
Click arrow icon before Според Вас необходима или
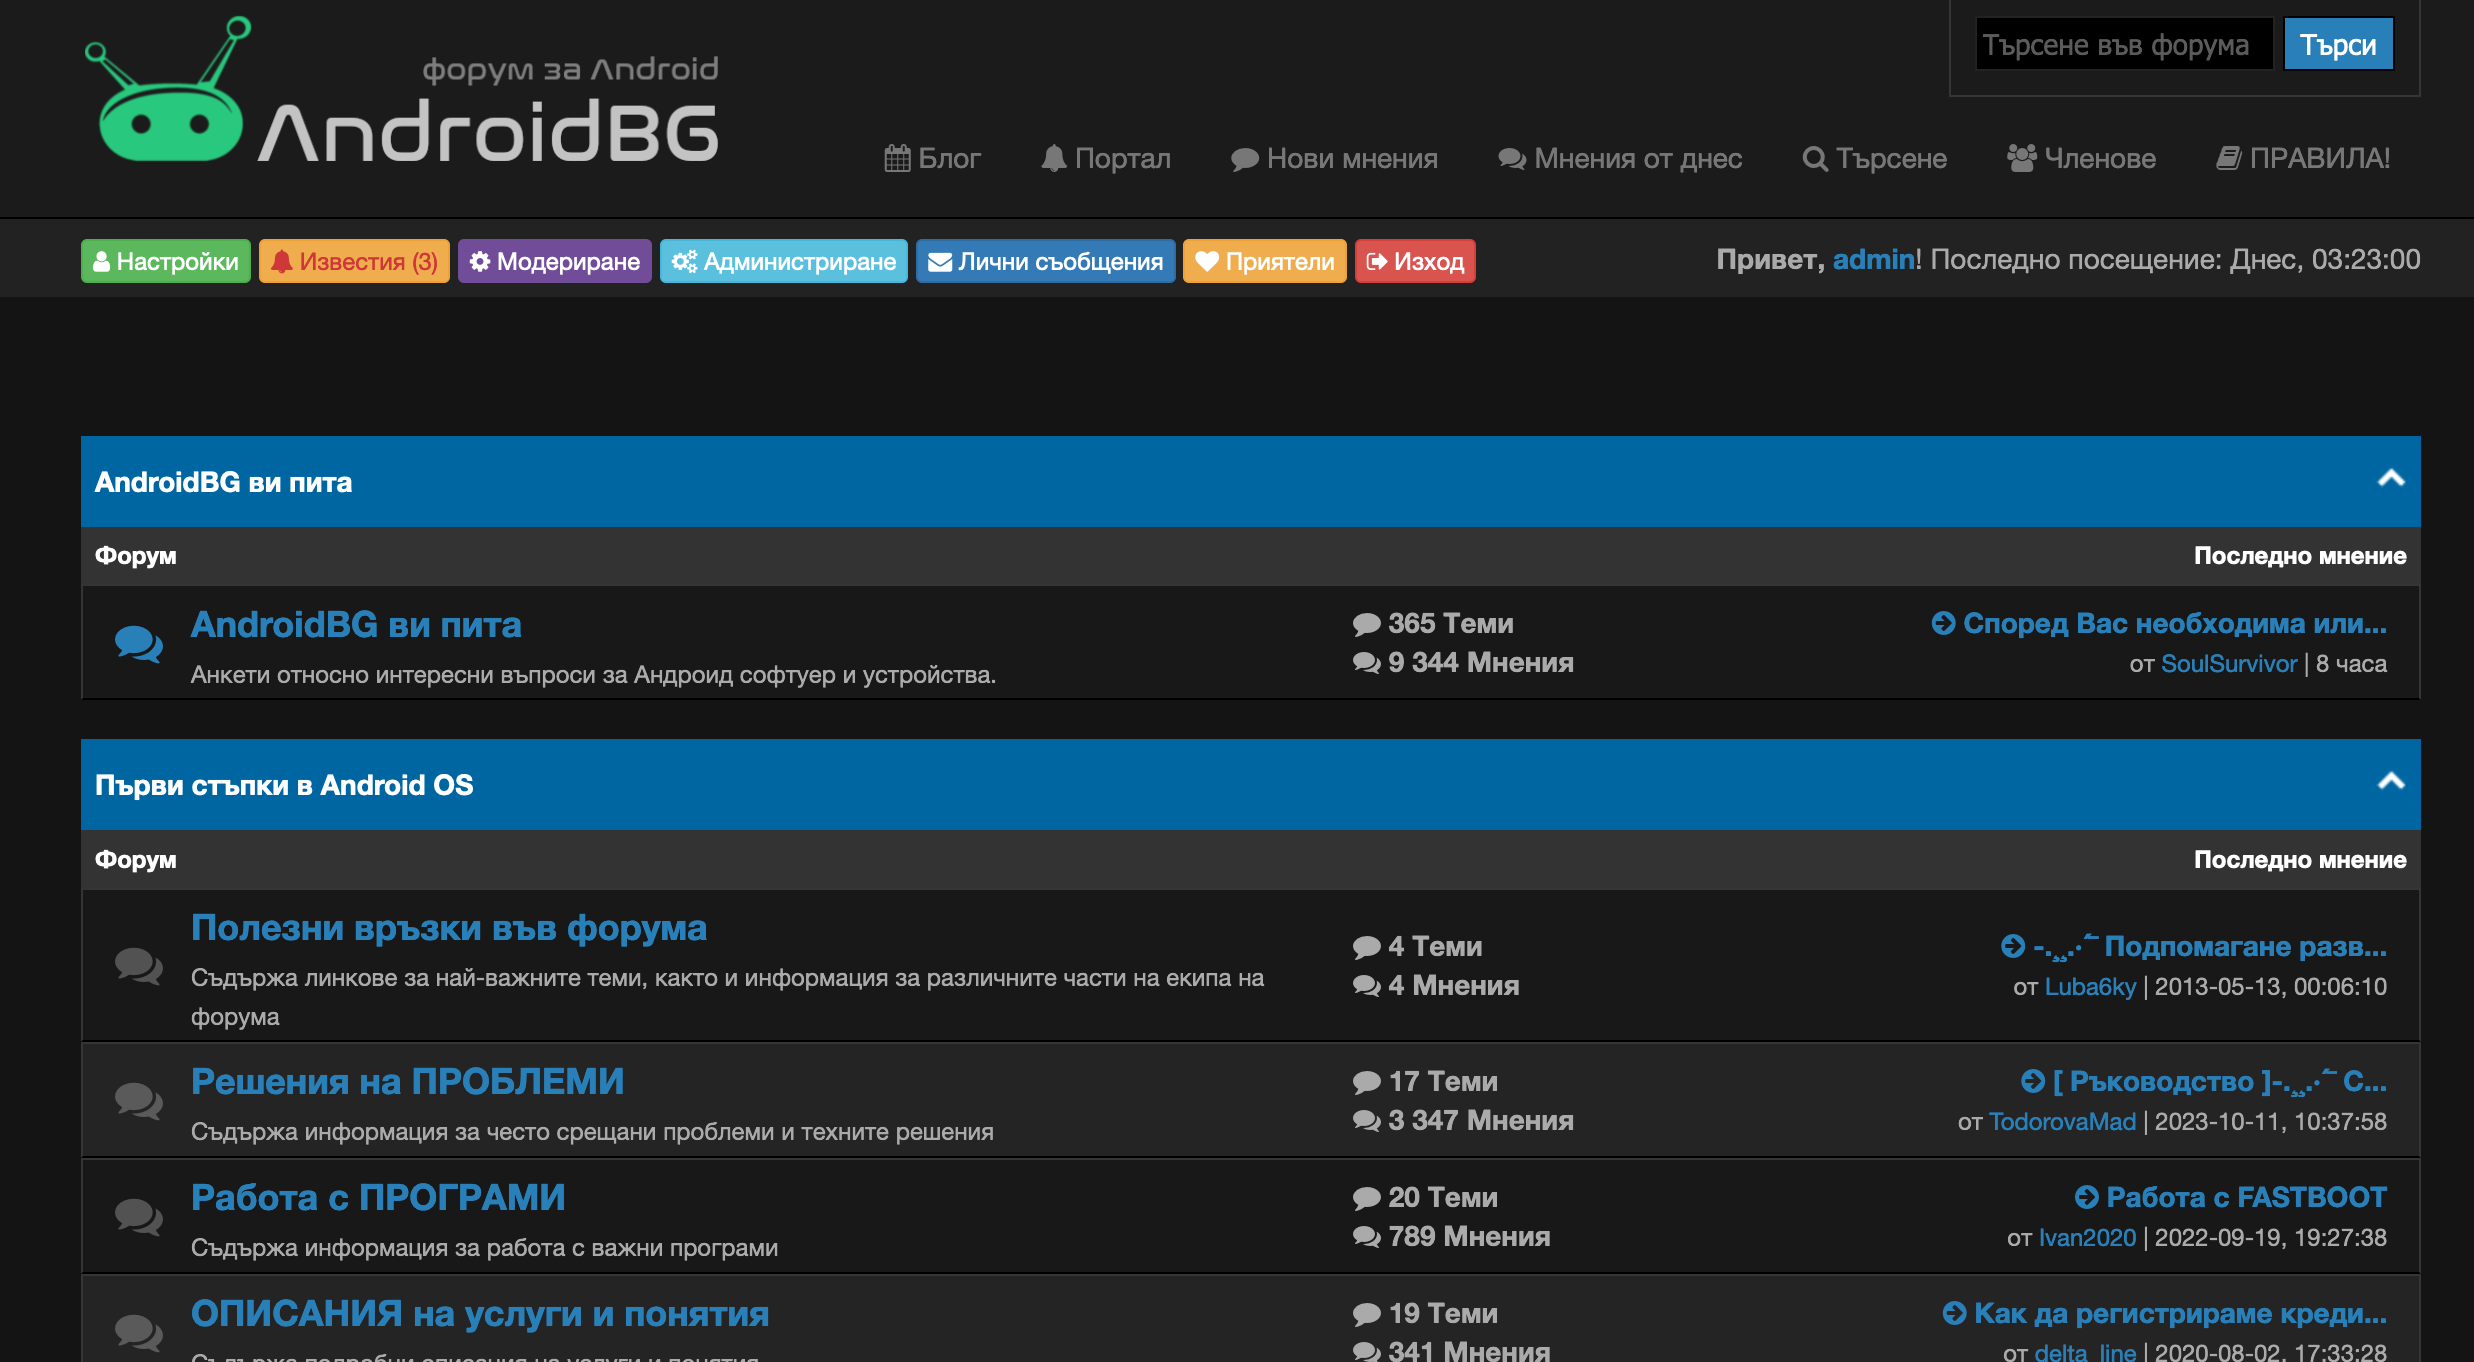pyautogui.click(x=1942, y=623)
